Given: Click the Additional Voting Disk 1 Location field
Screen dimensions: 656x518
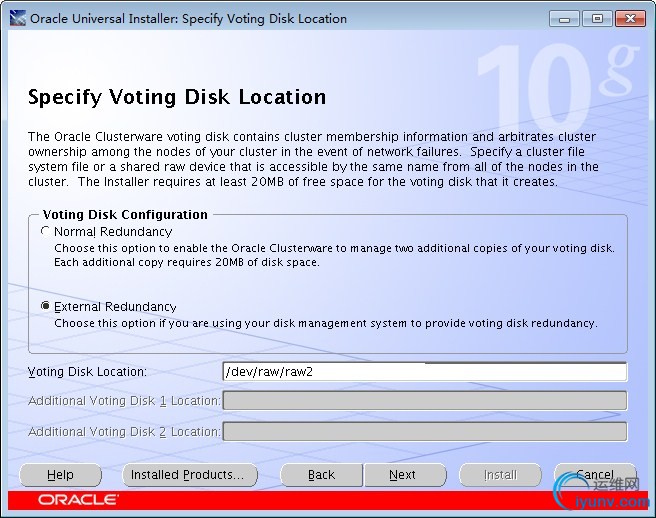Looking at the screenshot, I should tap(425, 401).
